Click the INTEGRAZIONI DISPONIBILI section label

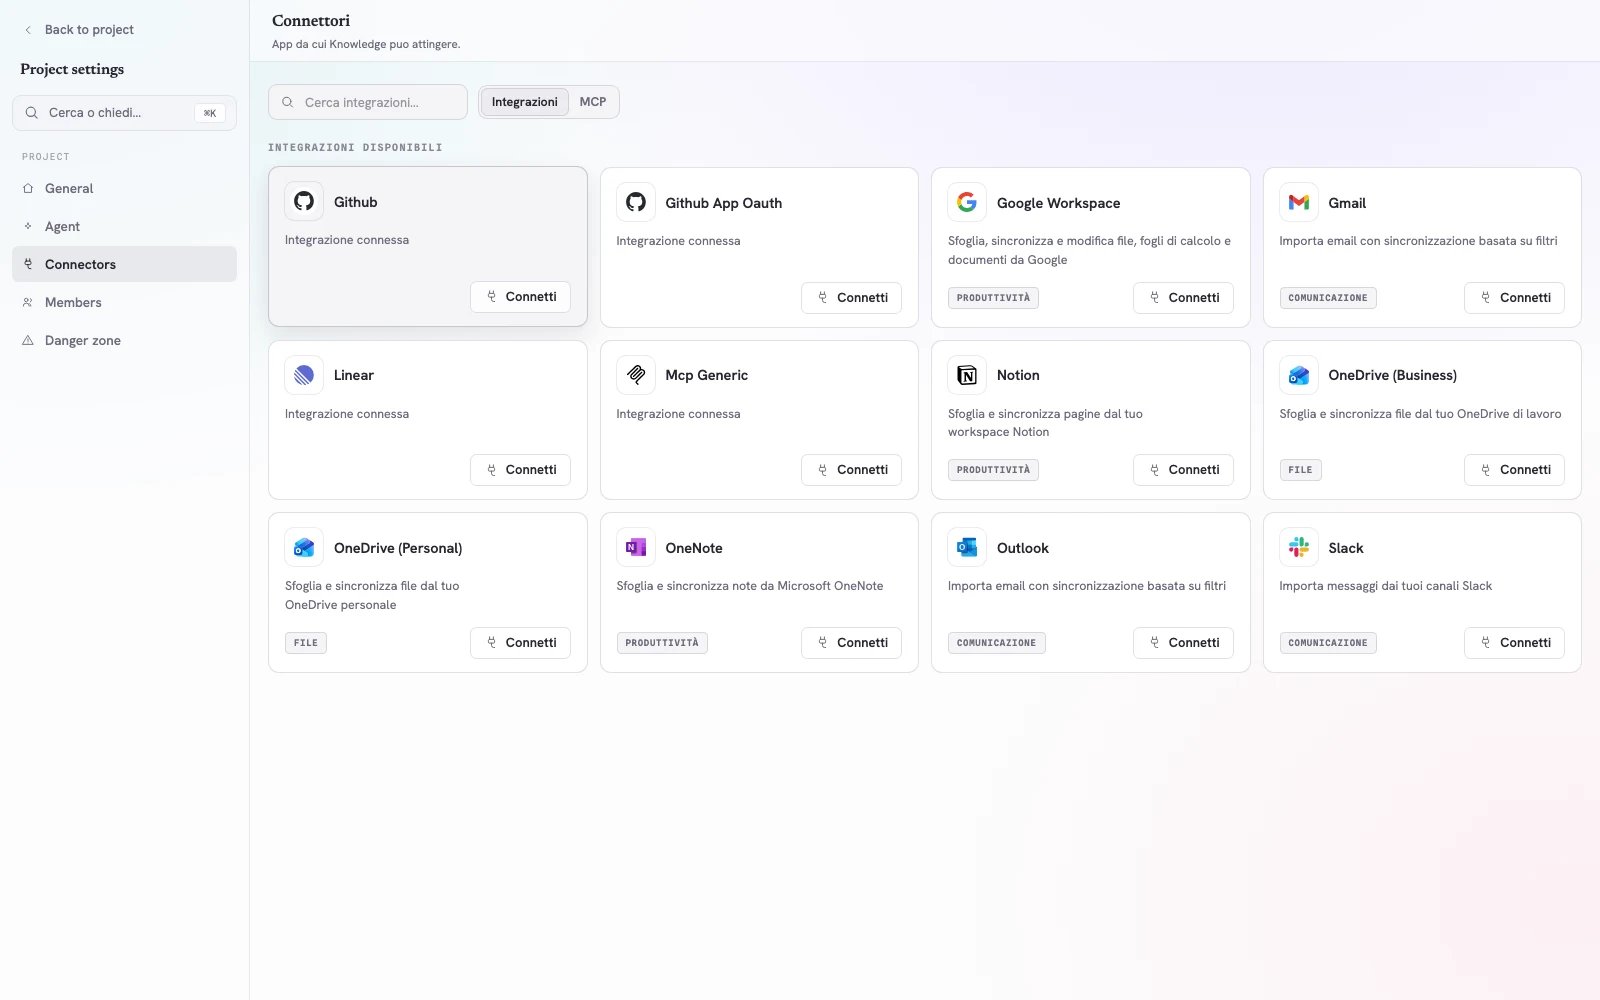click(x=355, y=148)
